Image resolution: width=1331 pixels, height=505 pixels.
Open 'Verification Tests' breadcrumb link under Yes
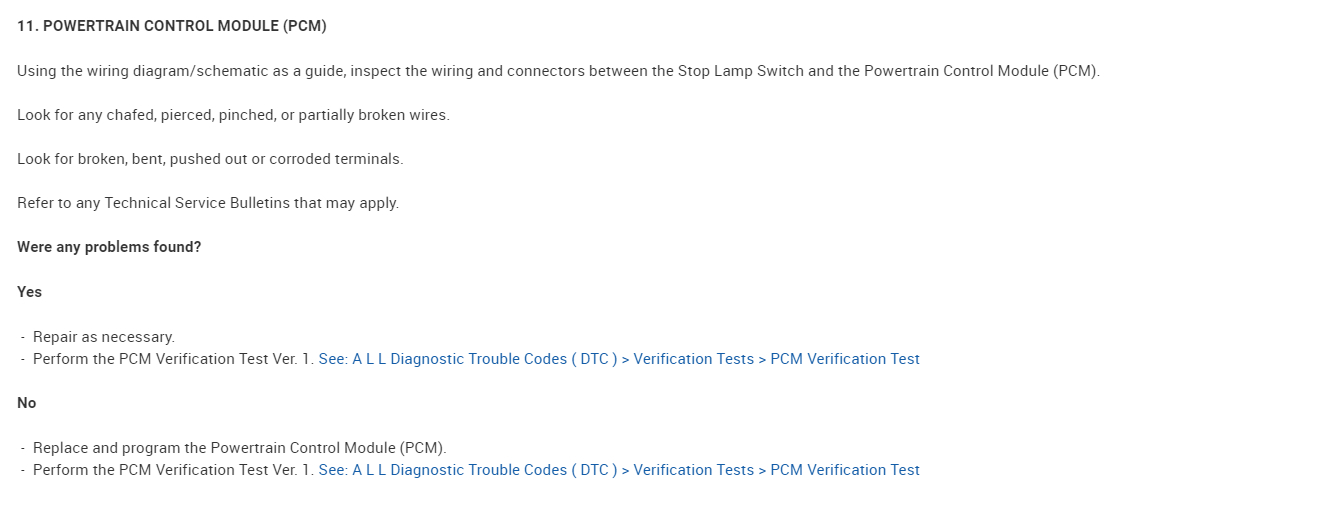(693, 359)
